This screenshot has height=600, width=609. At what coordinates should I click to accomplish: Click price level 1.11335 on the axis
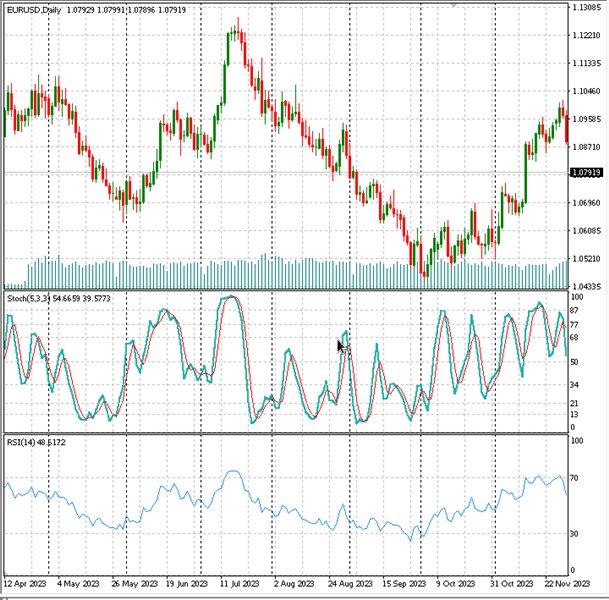click(587, 63)
